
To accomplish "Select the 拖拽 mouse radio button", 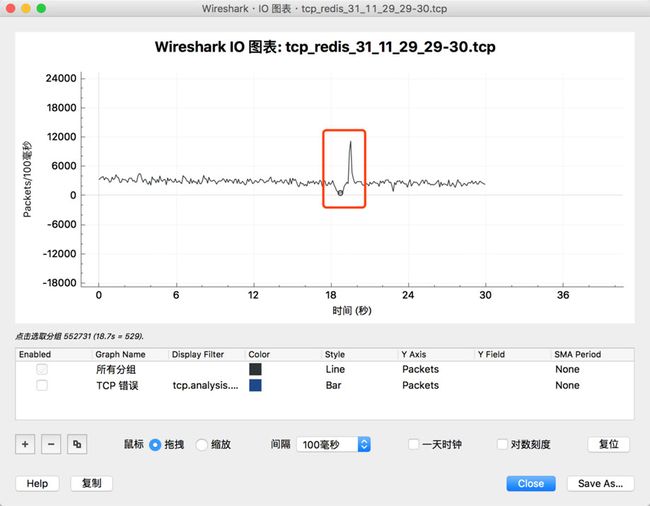I will coord(155,445).
